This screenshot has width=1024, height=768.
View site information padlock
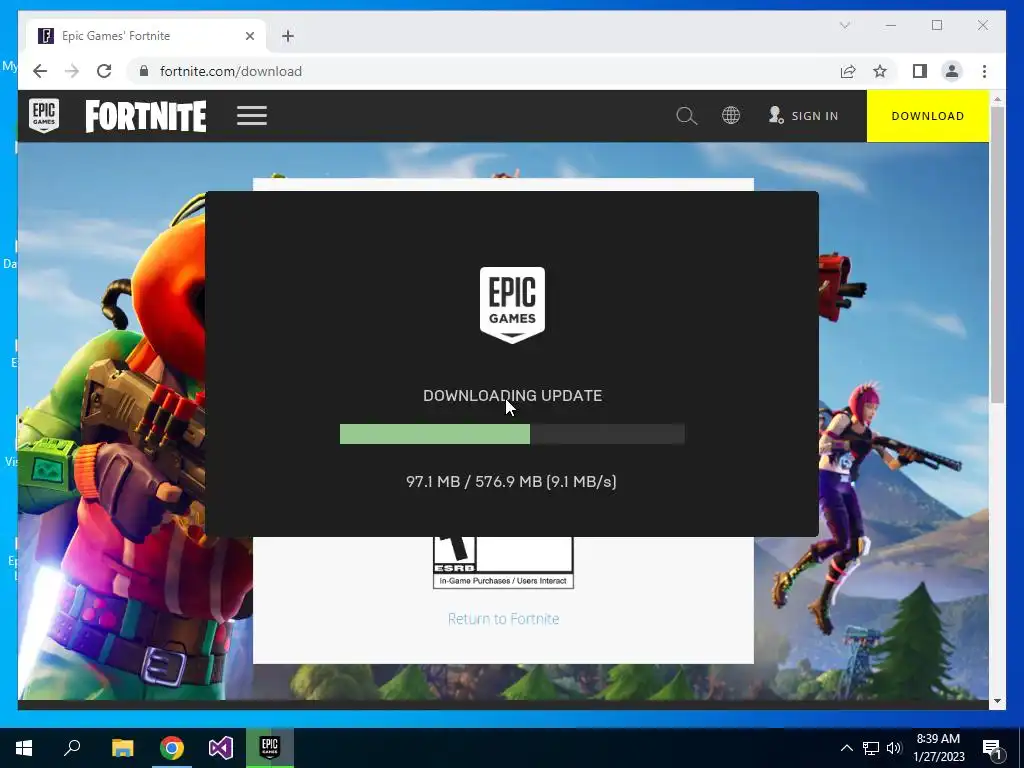(x=144, y=71)
